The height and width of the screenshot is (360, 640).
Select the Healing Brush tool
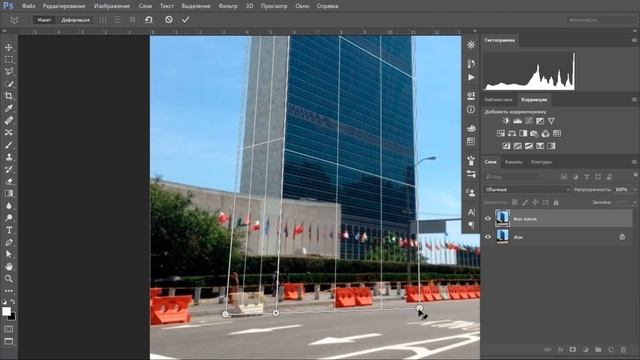tap(9, 121)
